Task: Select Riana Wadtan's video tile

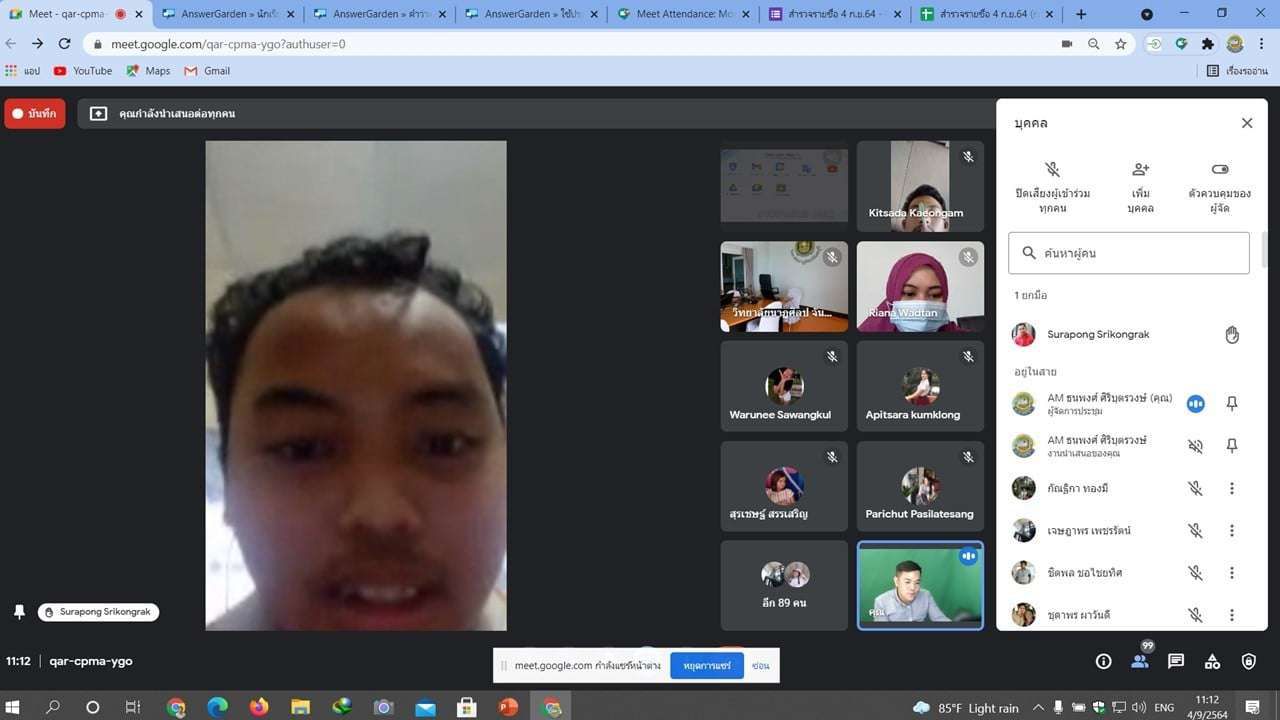Action: [x=920, y=286]
